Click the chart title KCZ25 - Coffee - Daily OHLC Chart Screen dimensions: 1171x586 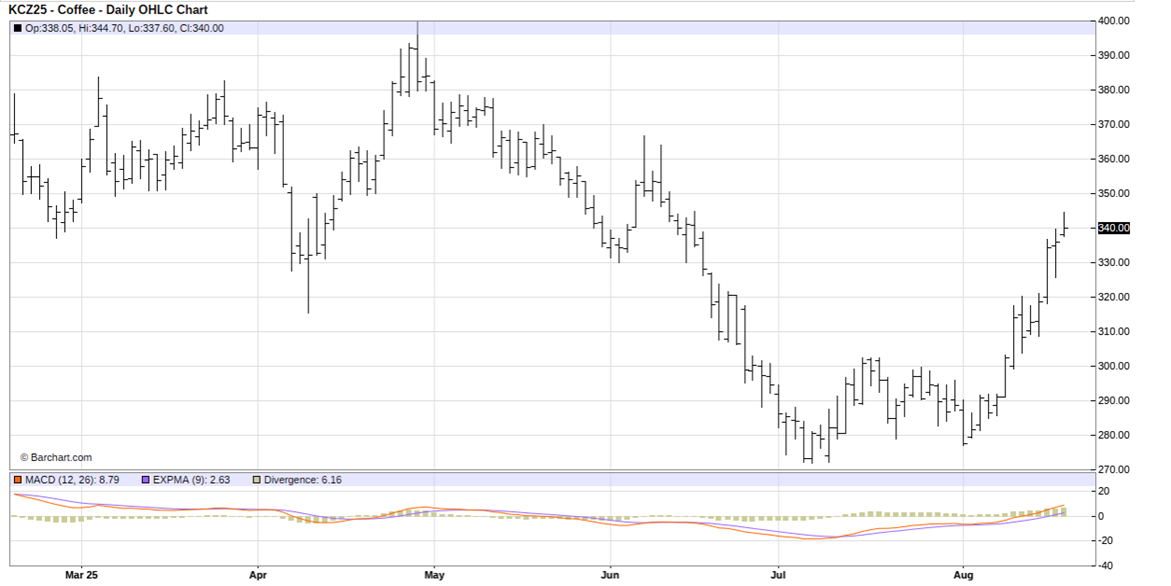coord(108,10)
